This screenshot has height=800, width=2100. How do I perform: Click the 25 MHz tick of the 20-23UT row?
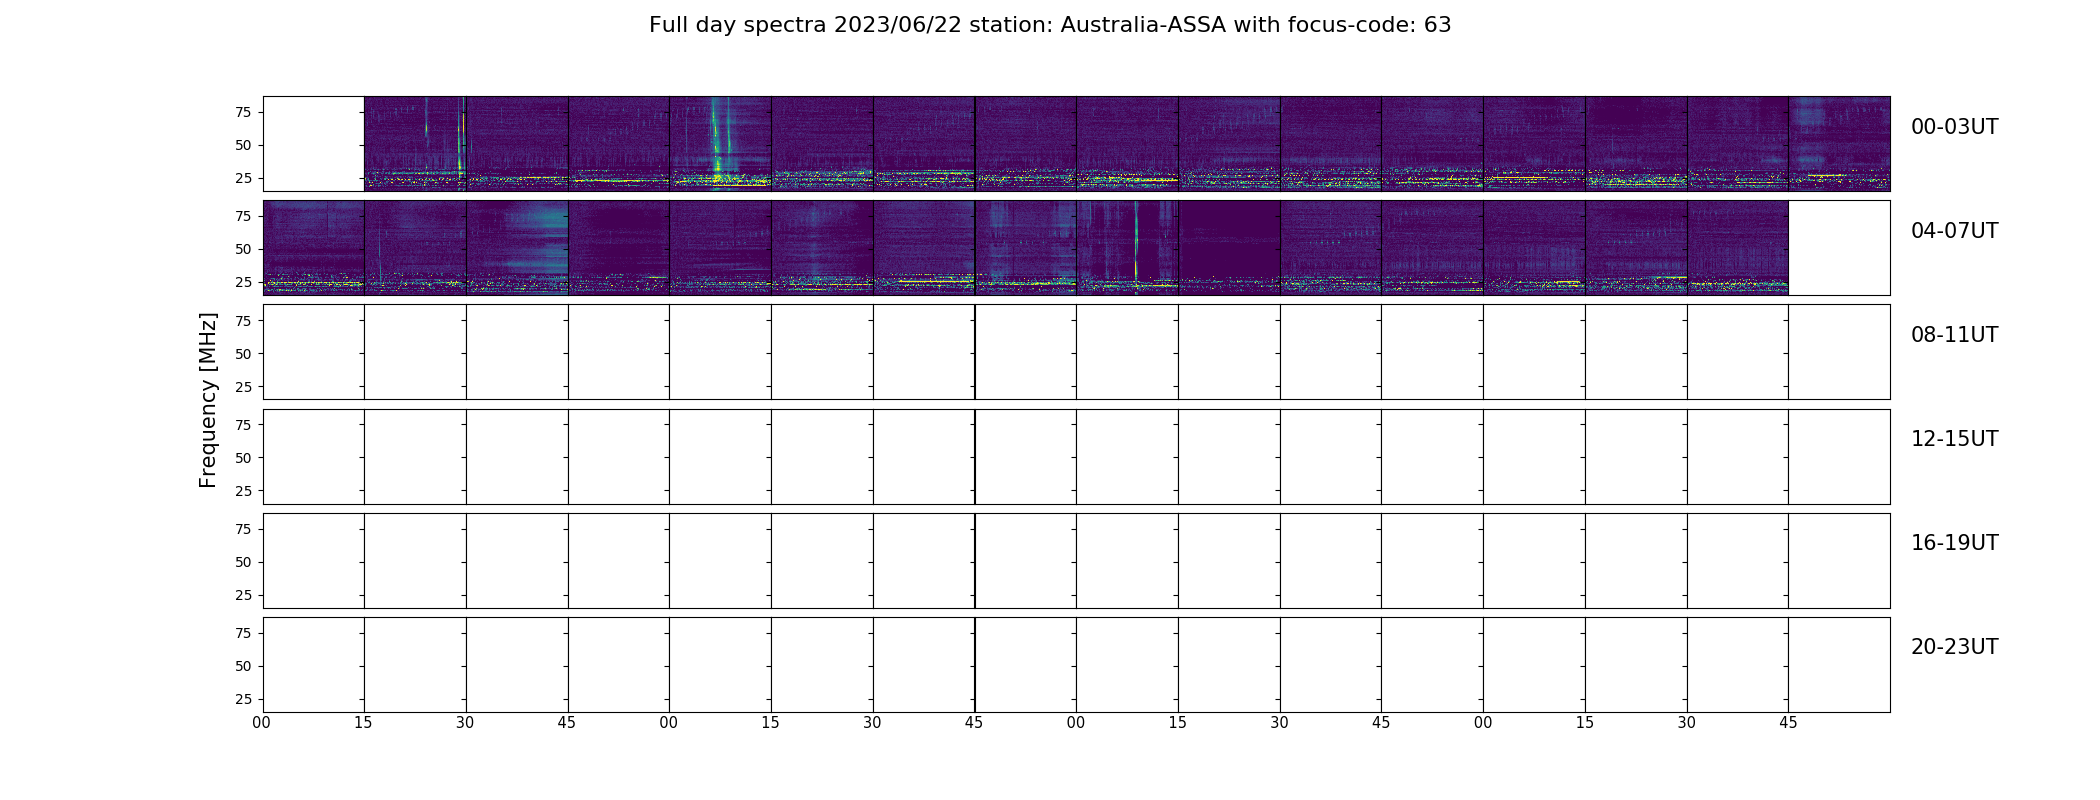[x=243, y=699]
